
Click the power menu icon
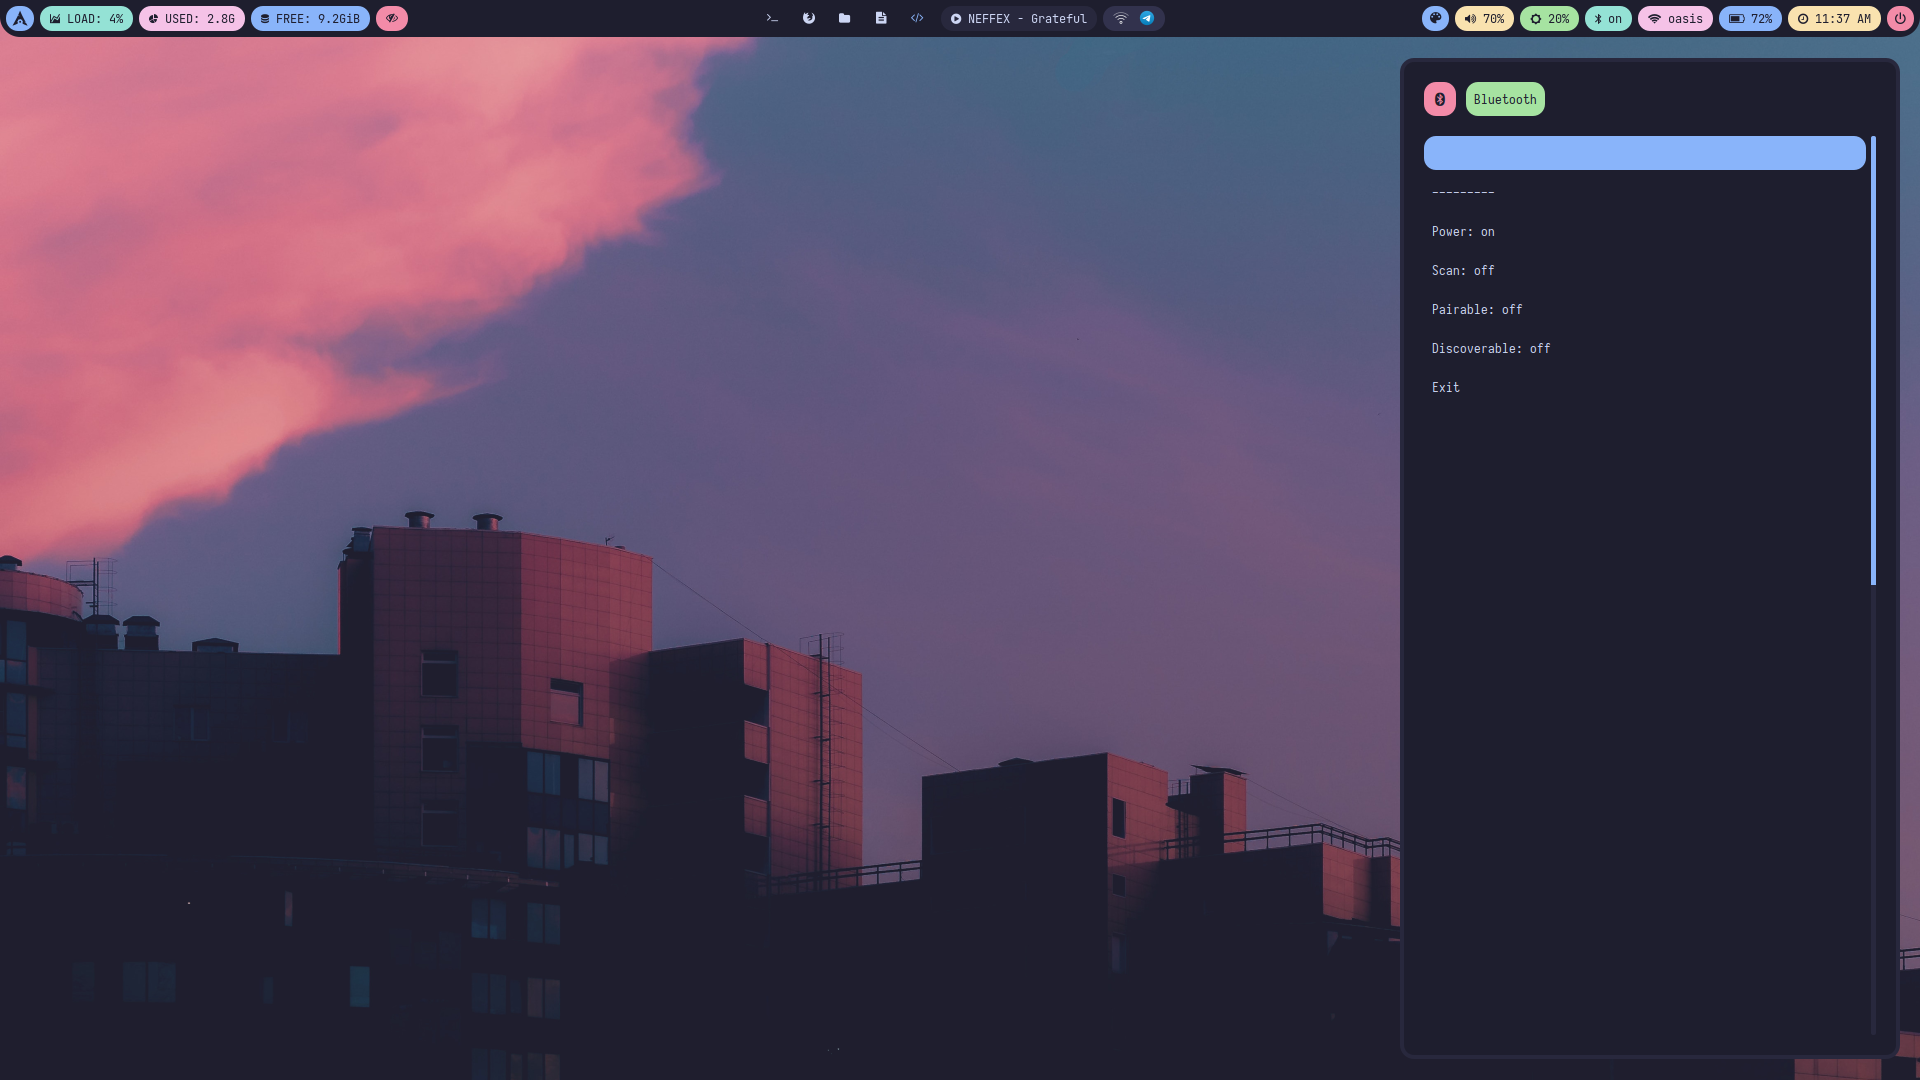point(1900,18)
